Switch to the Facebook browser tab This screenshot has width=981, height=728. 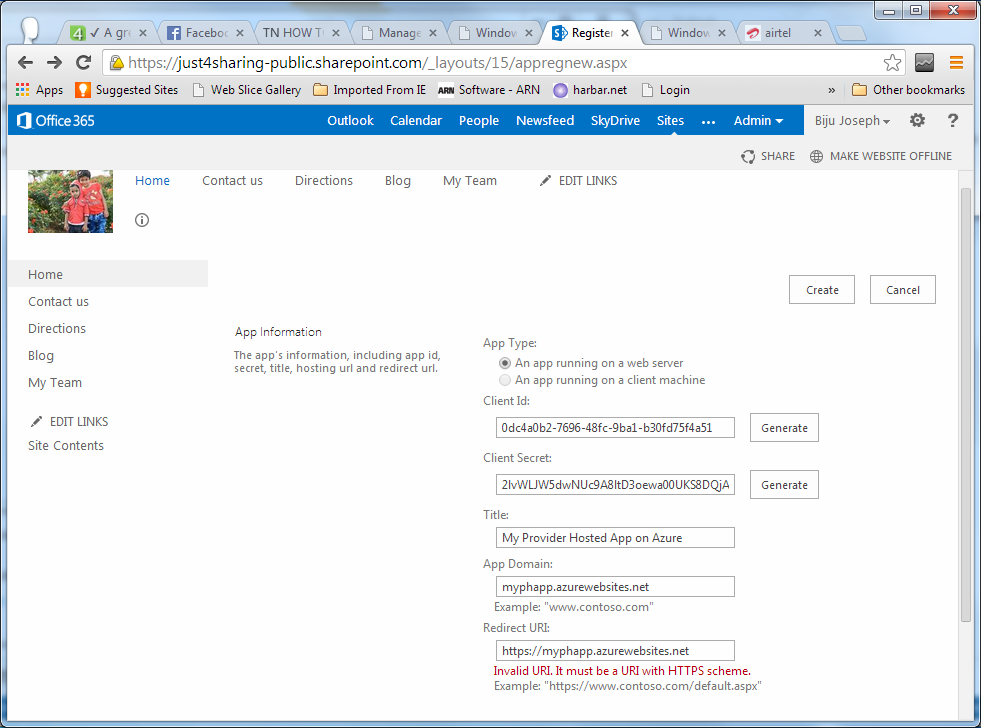[206, 33]
